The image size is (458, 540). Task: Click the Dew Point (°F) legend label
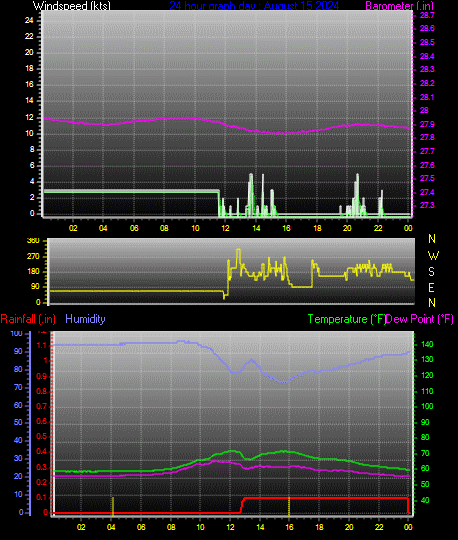tap(420, 319)
